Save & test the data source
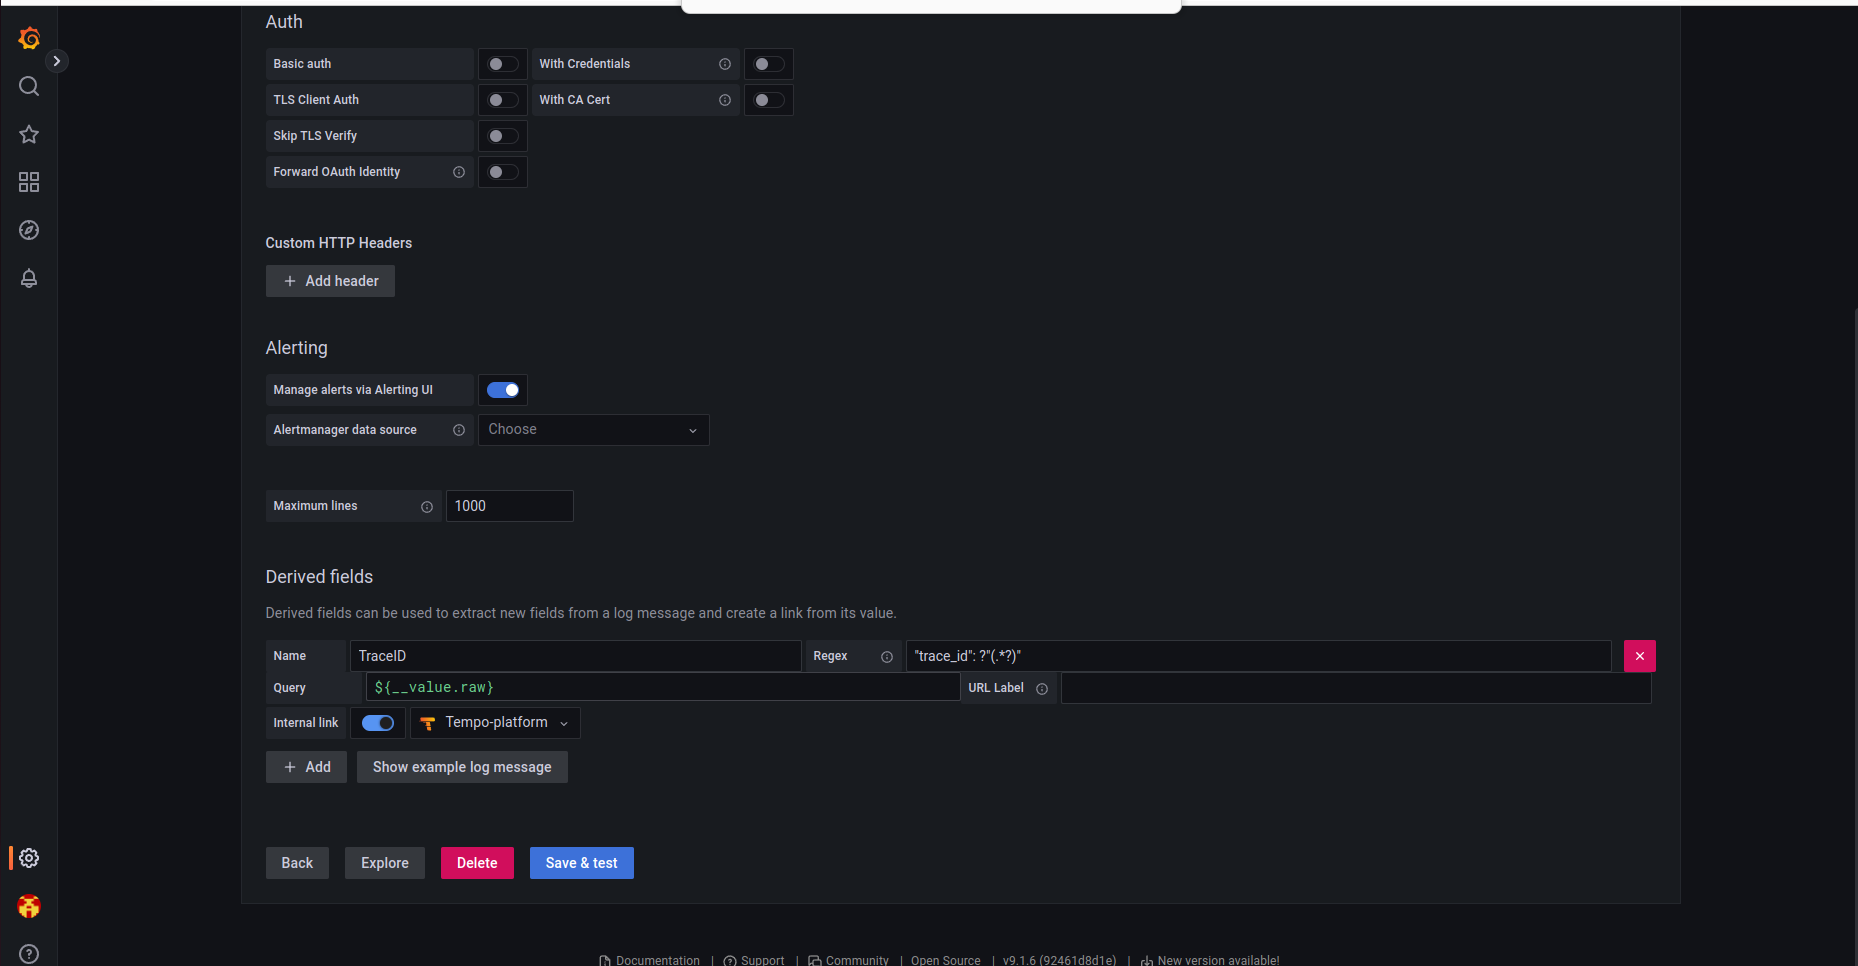 pos(582,863)
